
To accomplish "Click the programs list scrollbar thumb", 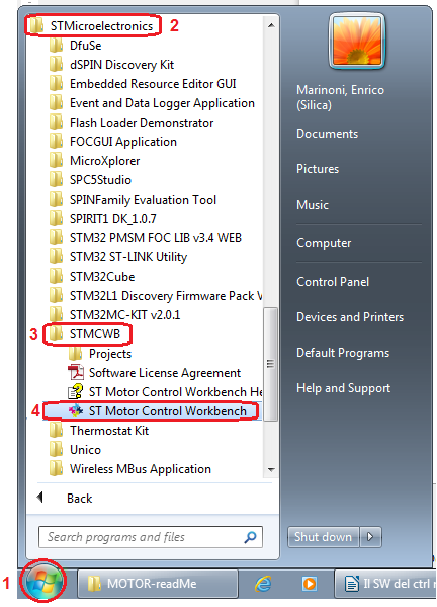I will (x=271, y=364).
